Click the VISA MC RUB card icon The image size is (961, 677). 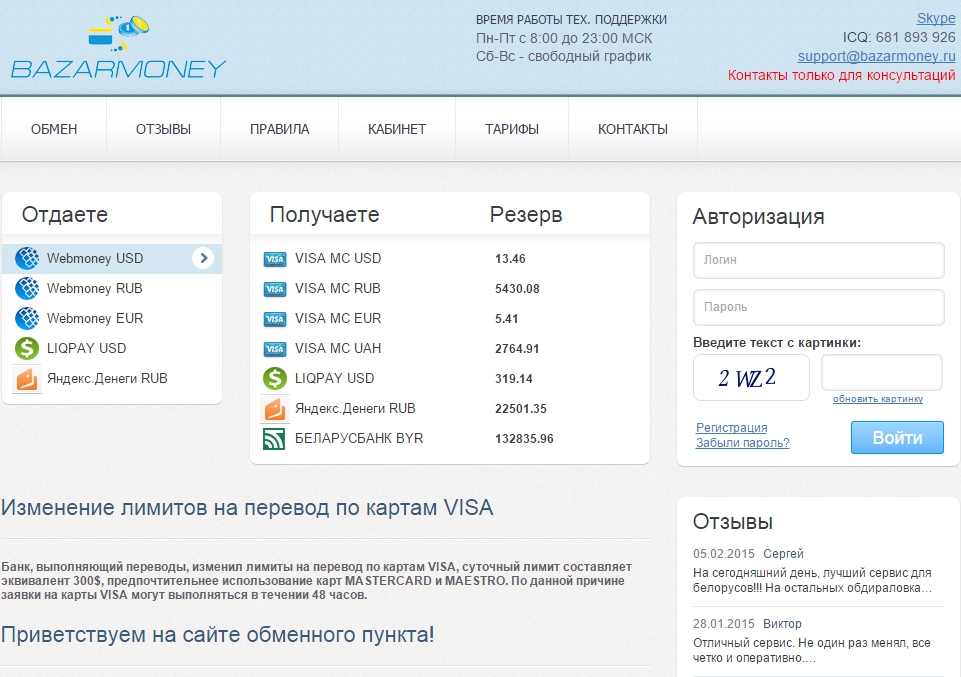(275, 289)
